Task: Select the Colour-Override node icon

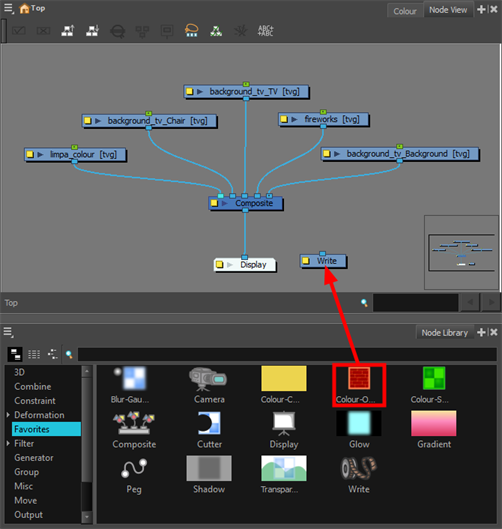Action: pos(359,378)
